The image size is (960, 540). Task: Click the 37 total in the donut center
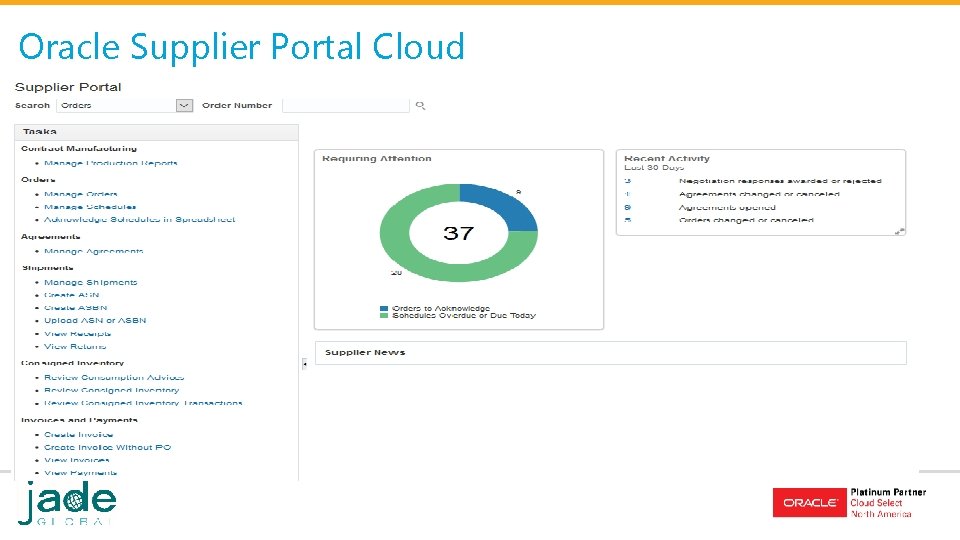(459, 233)
